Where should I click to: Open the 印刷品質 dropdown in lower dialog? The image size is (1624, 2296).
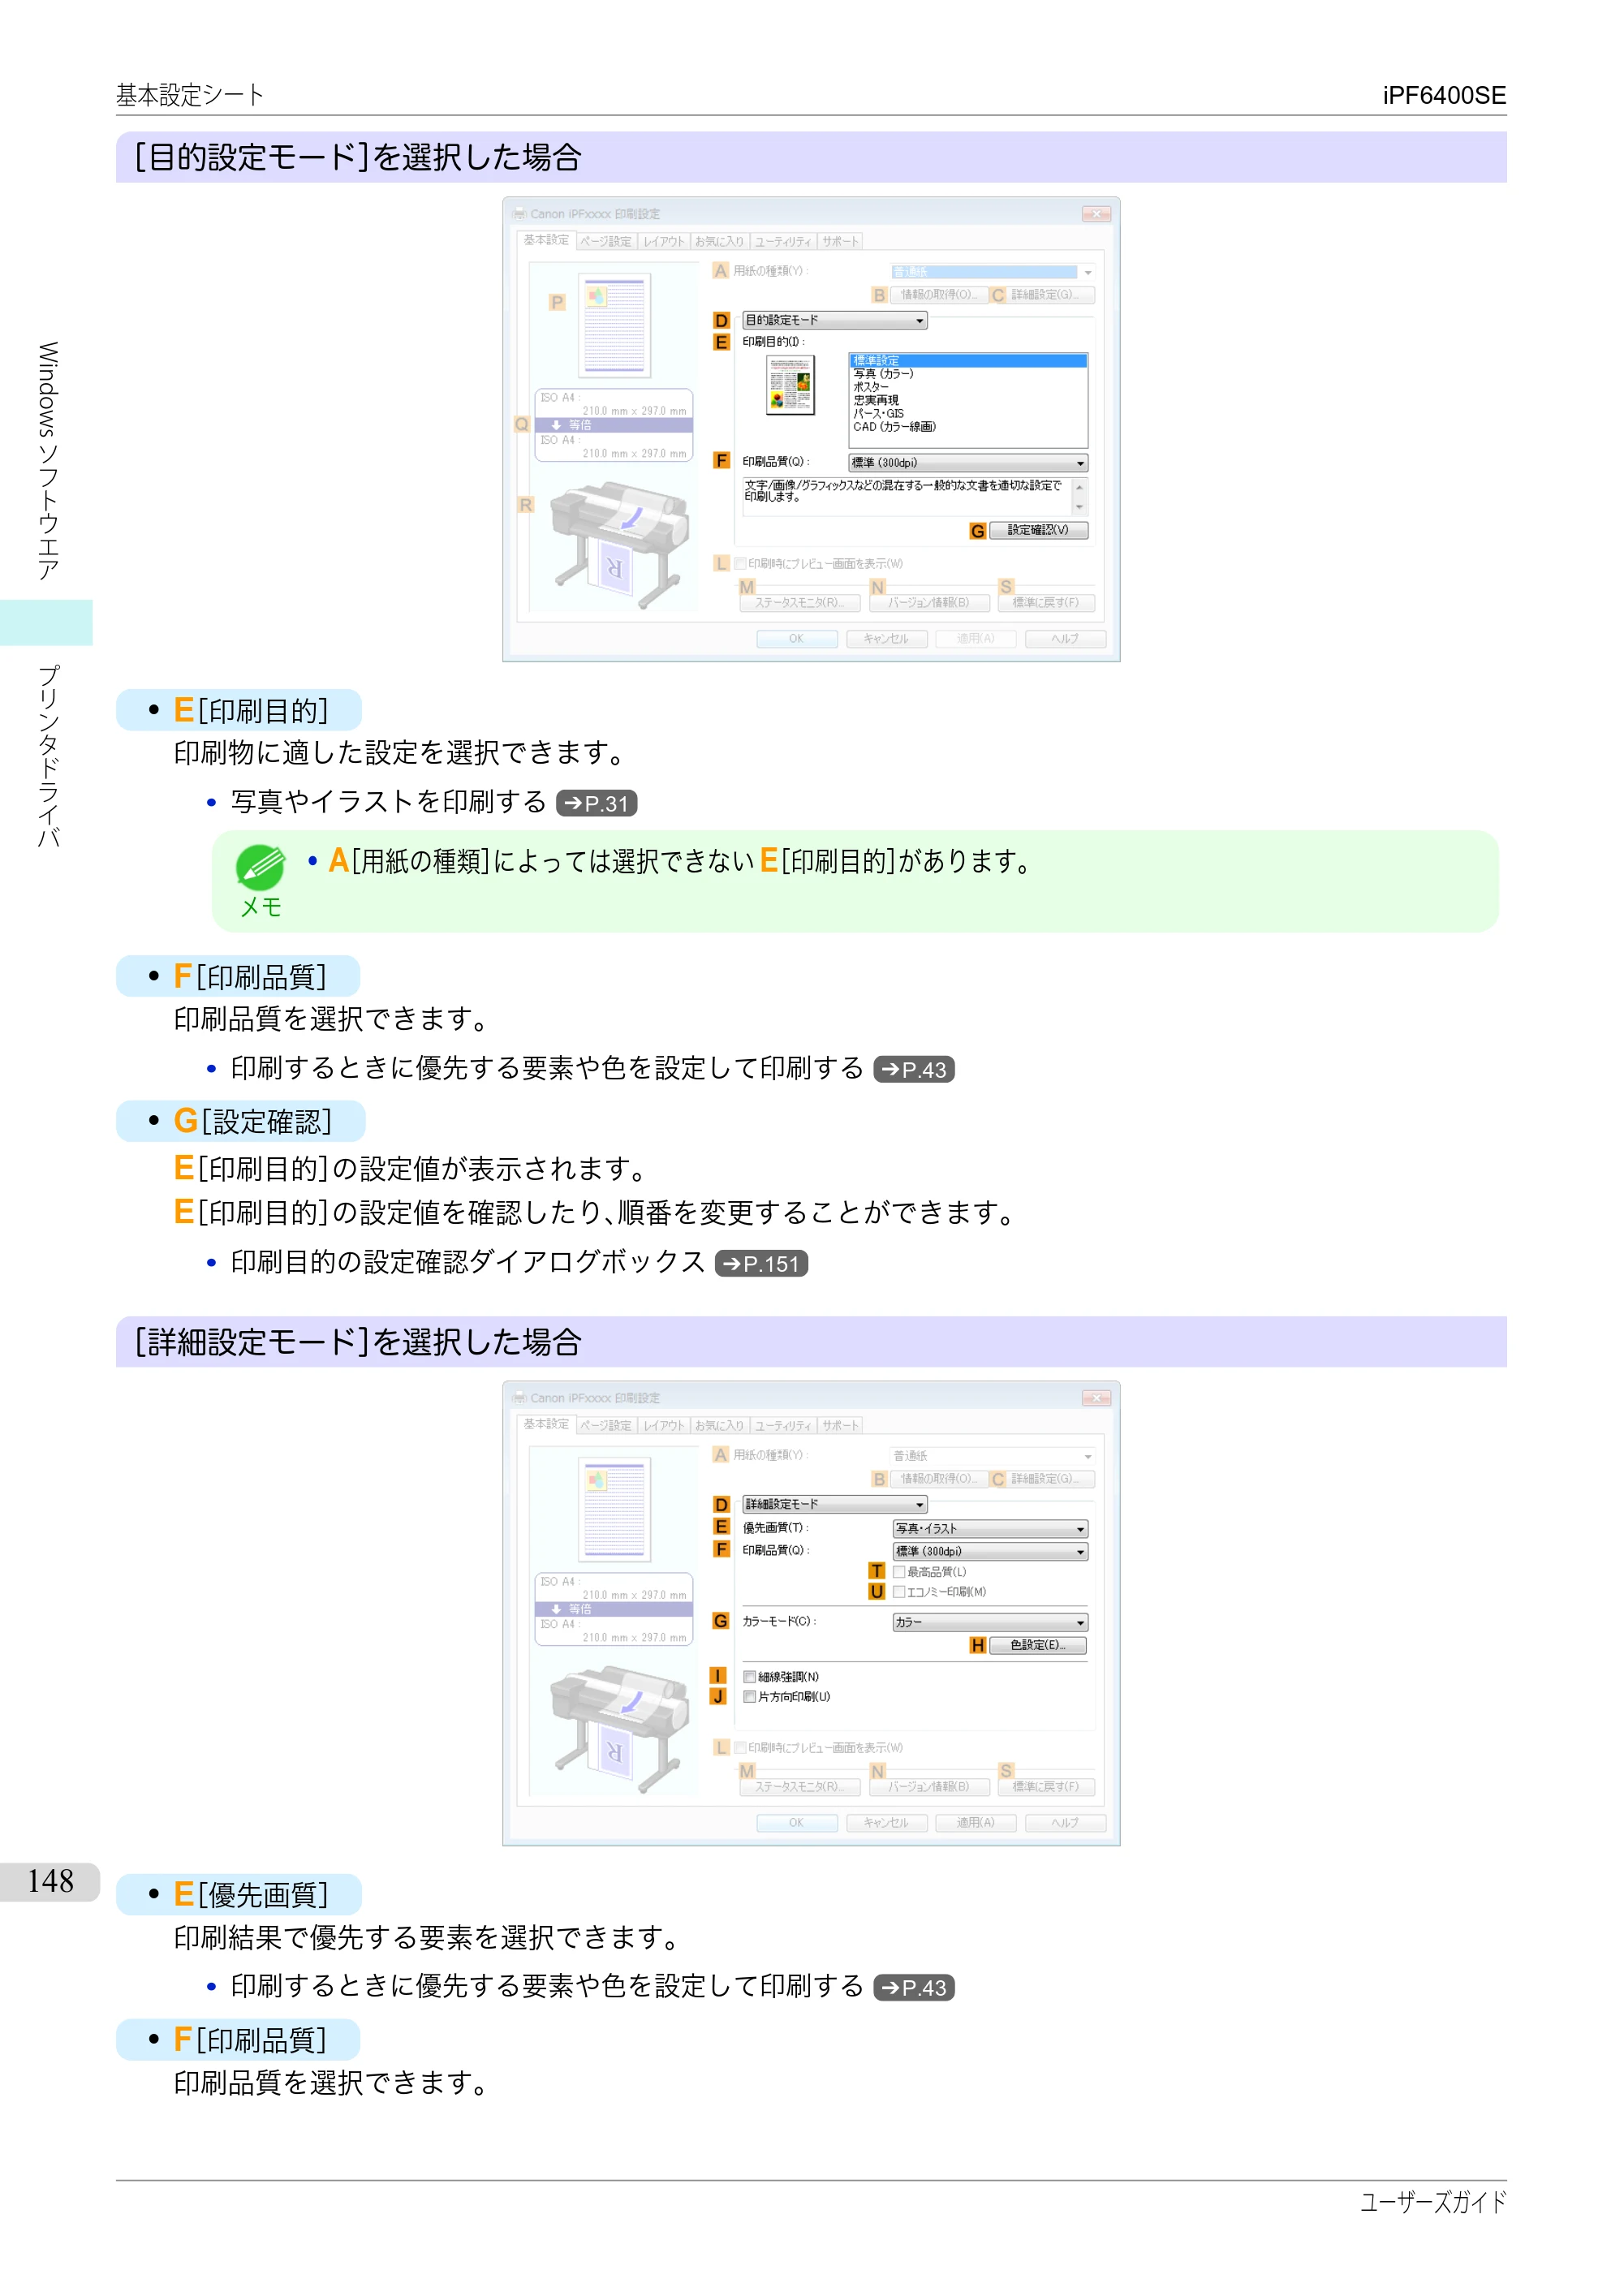tap(990, 1552)
